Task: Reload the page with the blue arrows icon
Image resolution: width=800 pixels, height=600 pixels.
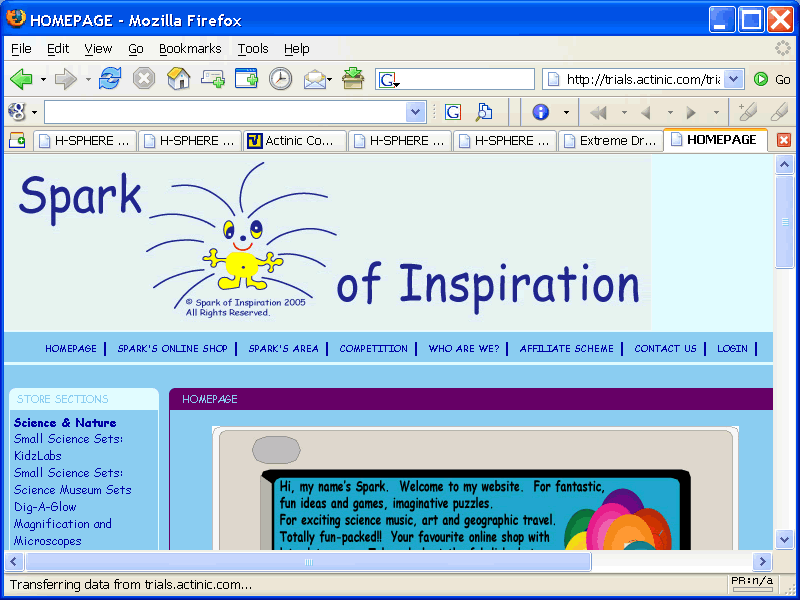Action: 110,79
